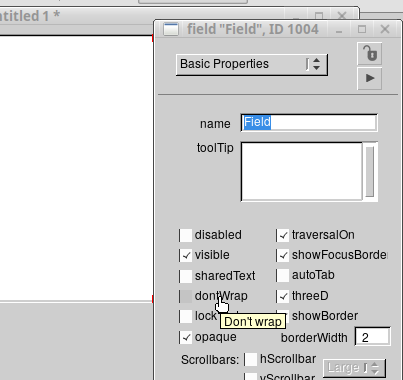Enable the autoTab checkbox

283,276
